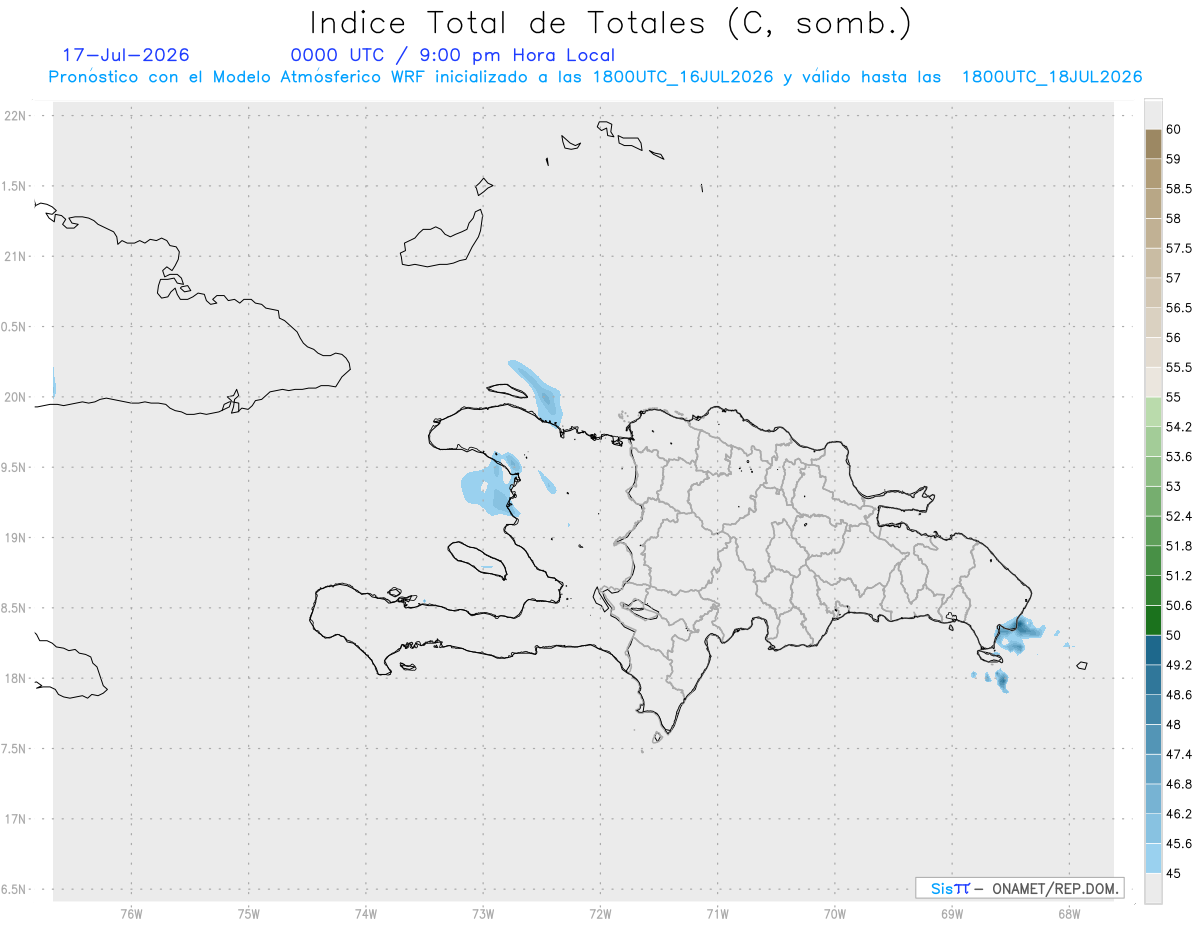The image size is (1200, 927).
Task: Click the "0000 UTC / 9:00 pm Hora Local" time label
Action: click(452, 56)
